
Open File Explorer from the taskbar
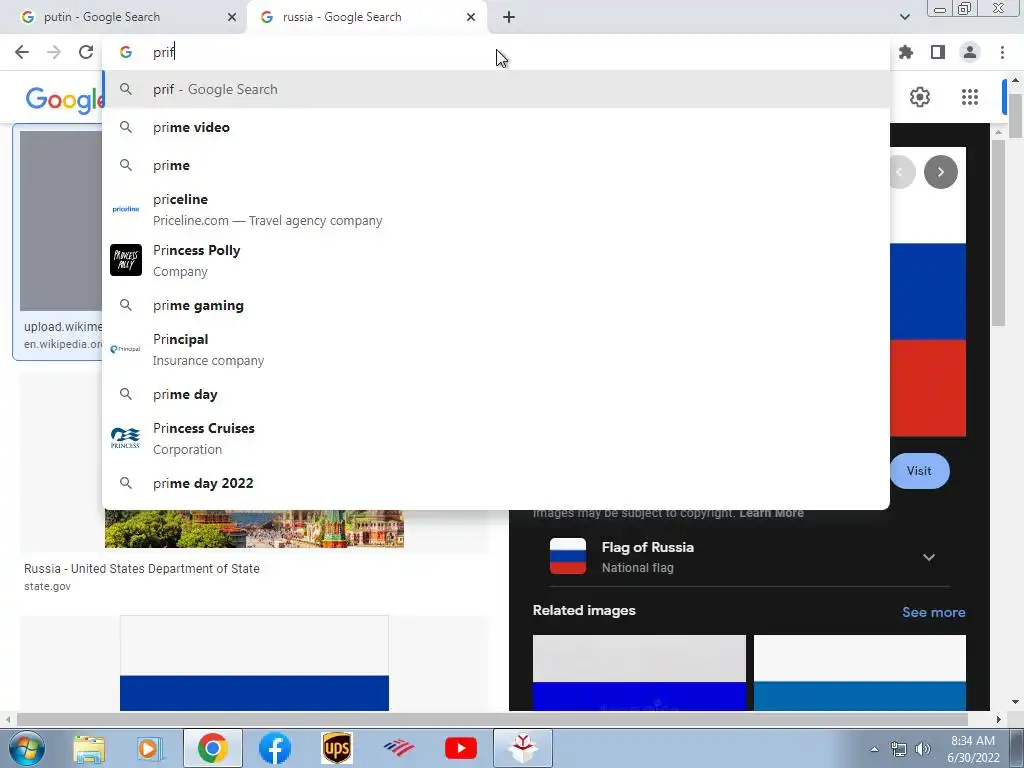(x=89, y=748)
